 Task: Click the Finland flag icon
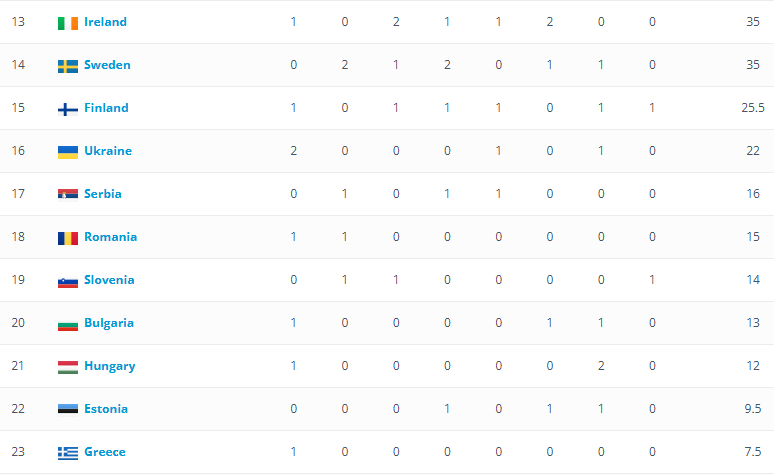[x=68, y=109]
